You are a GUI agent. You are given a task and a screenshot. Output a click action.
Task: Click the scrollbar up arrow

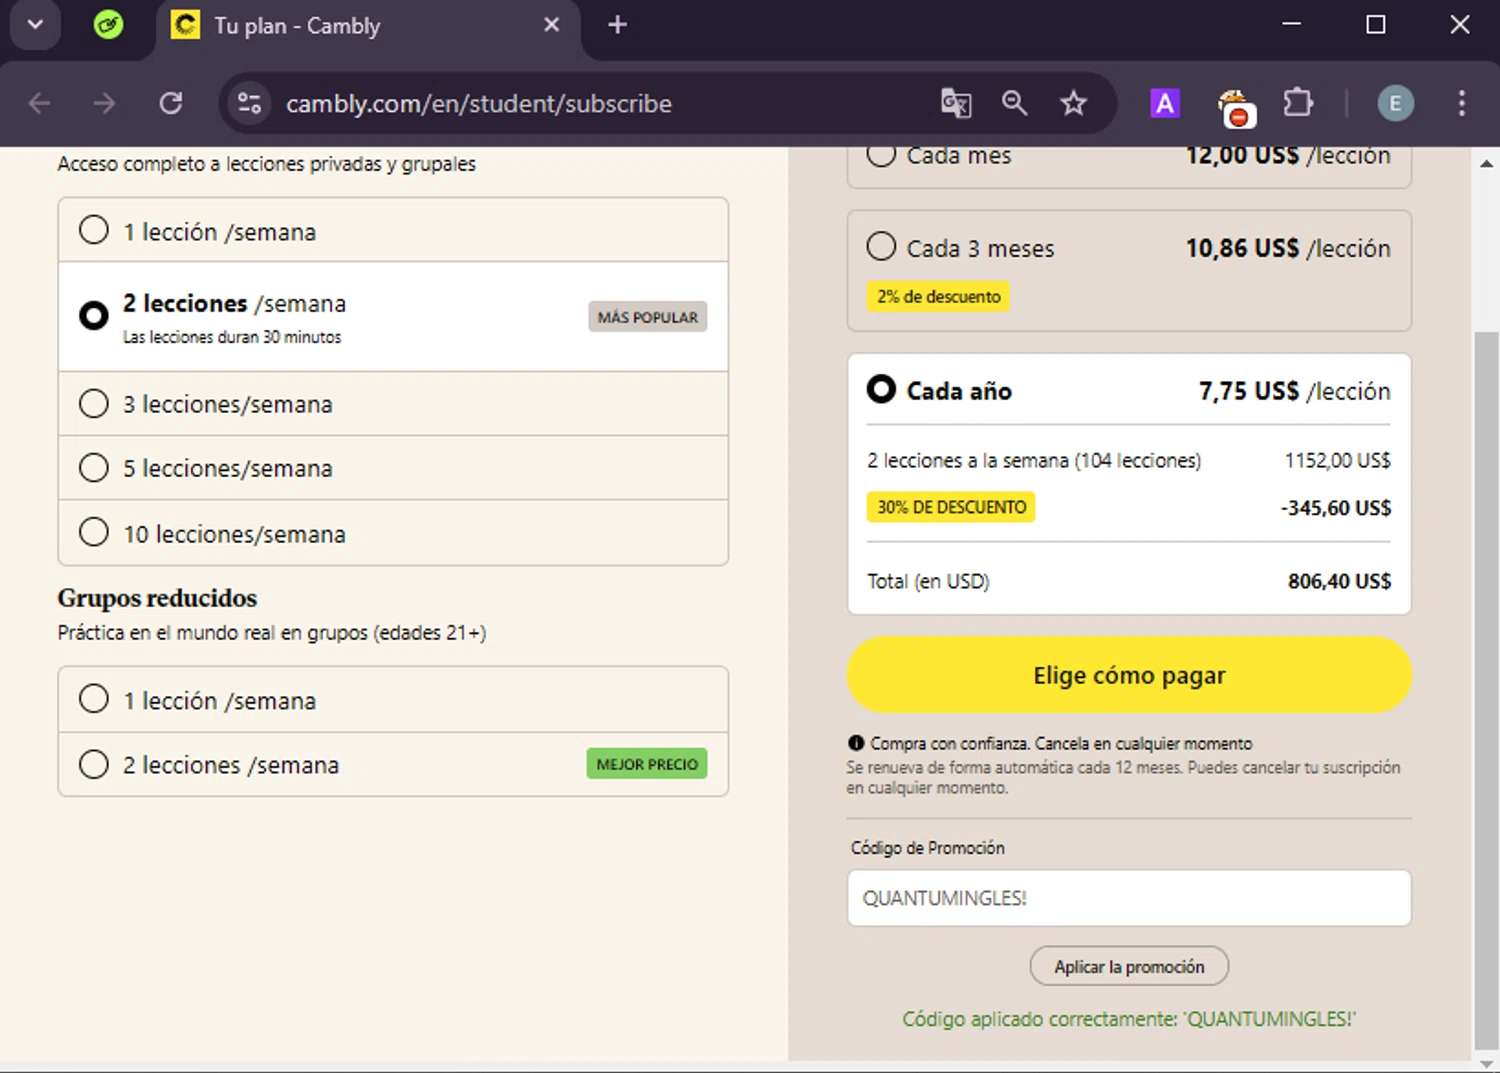pyautogui.click(x=1487, y=163)
